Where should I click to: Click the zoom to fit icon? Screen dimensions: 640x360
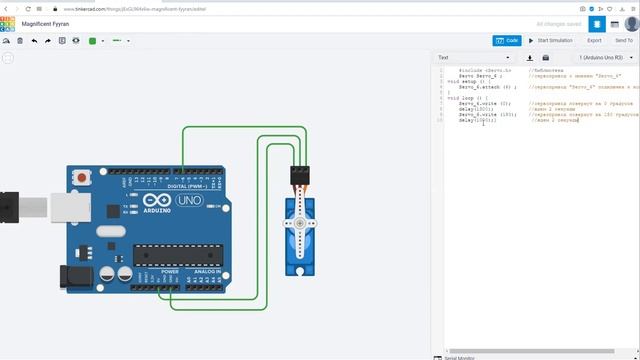click(8, 58)
